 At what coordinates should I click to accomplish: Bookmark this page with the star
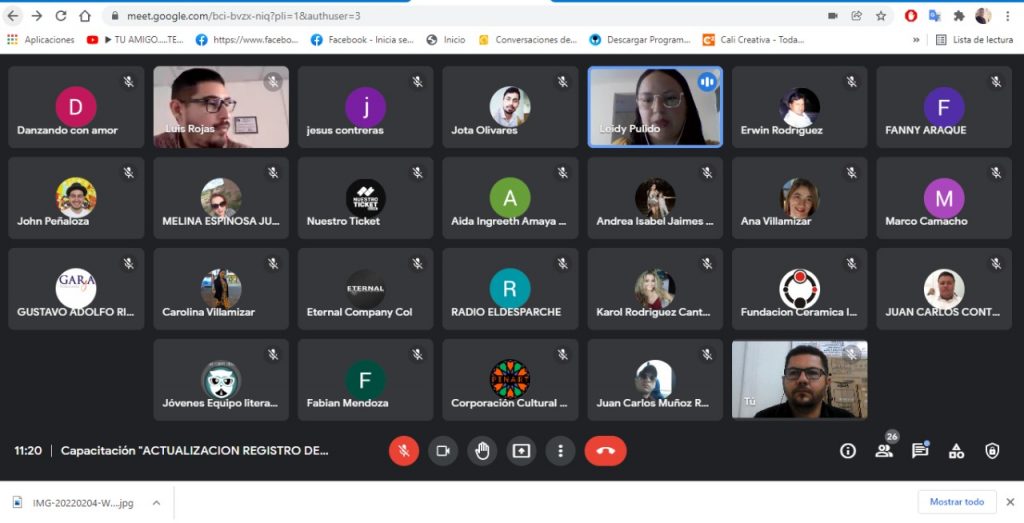click(x=881, y=16)
